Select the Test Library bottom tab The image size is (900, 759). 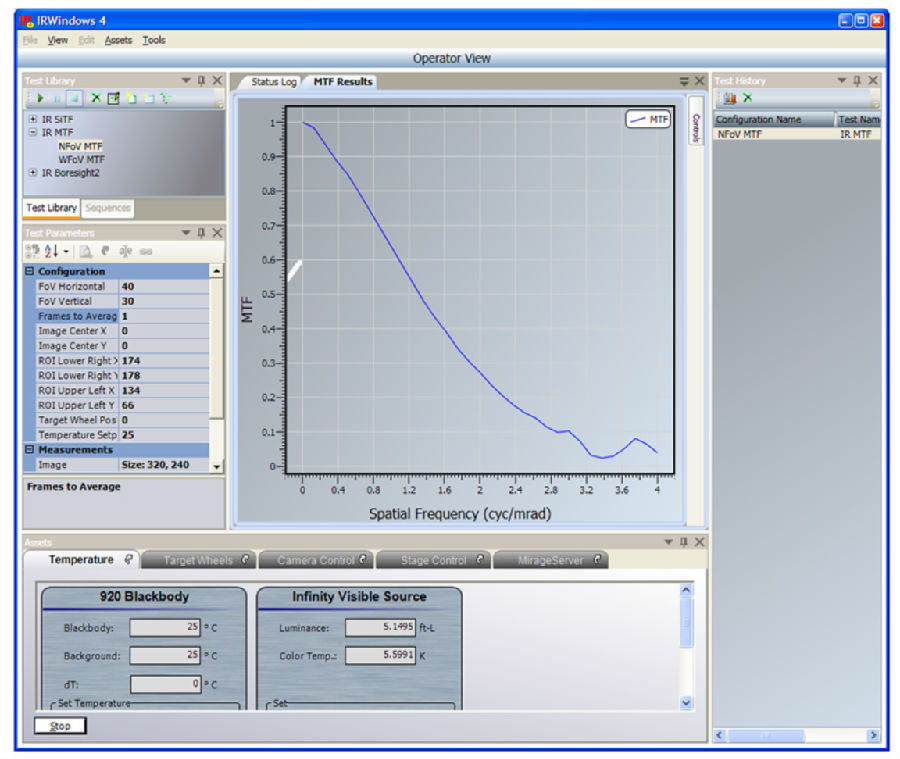[x=51, y=208]
